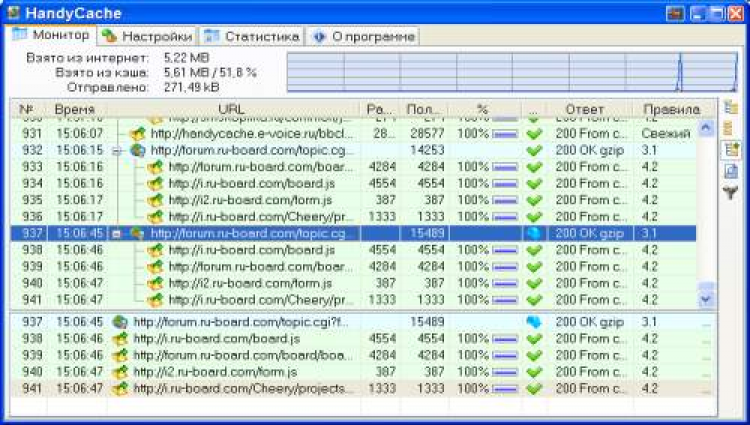Sort by the Правила column header

pos(675,109)
